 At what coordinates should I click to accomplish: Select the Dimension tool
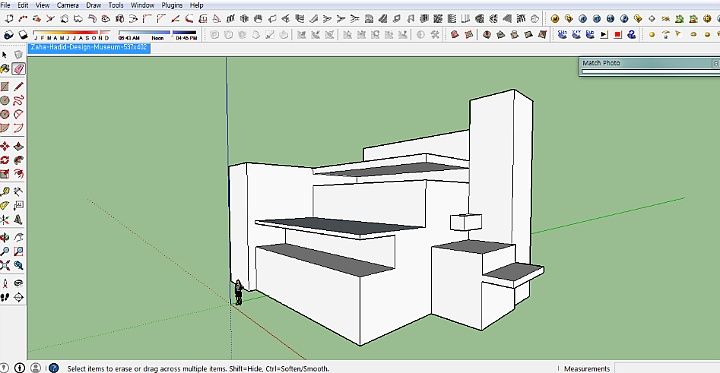click(x=18, y=192)
